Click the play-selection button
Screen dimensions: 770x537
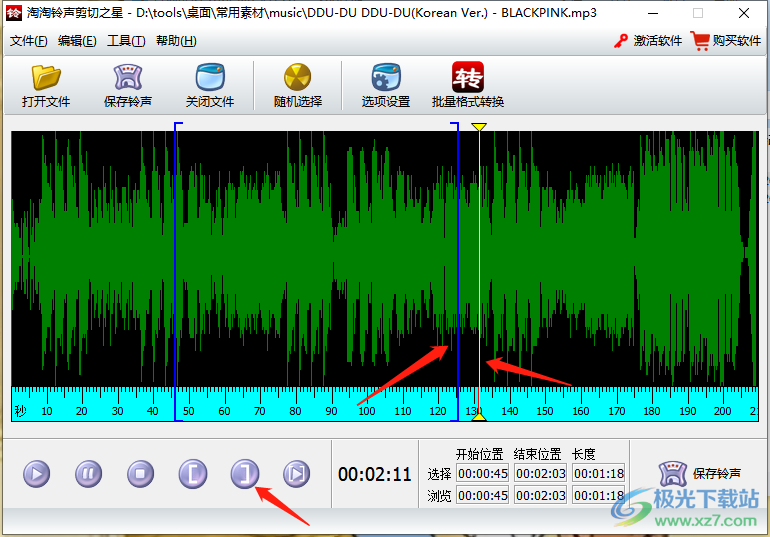297,474
